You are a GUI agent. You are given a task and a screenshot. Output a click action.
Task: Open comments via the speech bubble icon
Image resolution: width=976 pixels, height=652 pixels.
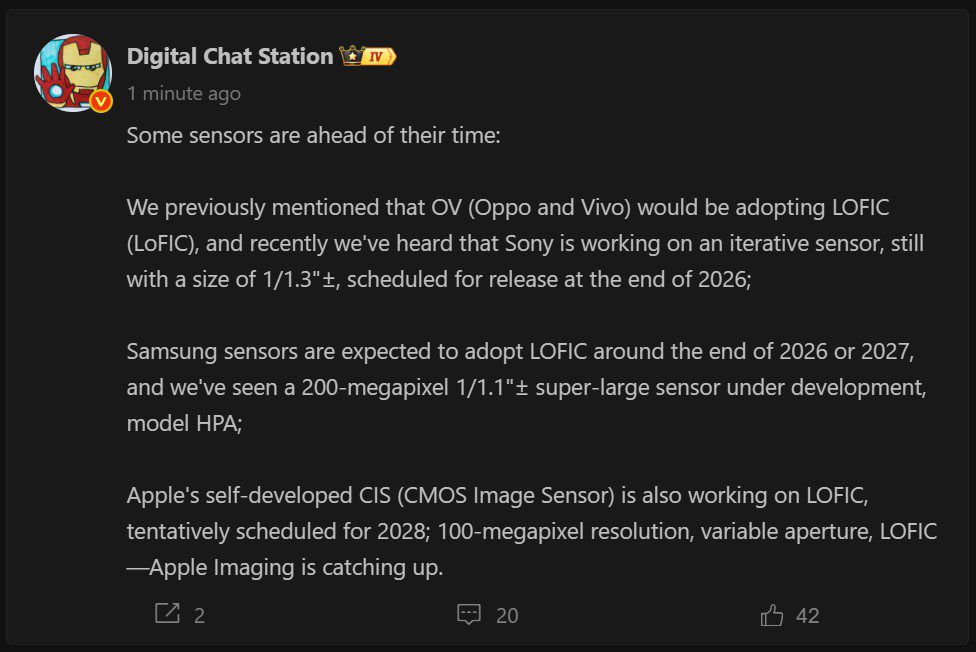coord(469,614)
